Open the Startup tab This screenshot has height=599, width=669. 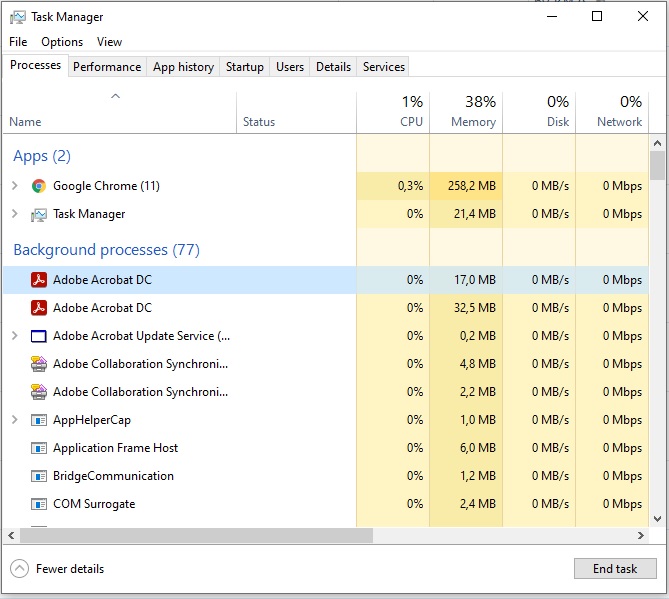pyautogui.click(x=244, y=67)
